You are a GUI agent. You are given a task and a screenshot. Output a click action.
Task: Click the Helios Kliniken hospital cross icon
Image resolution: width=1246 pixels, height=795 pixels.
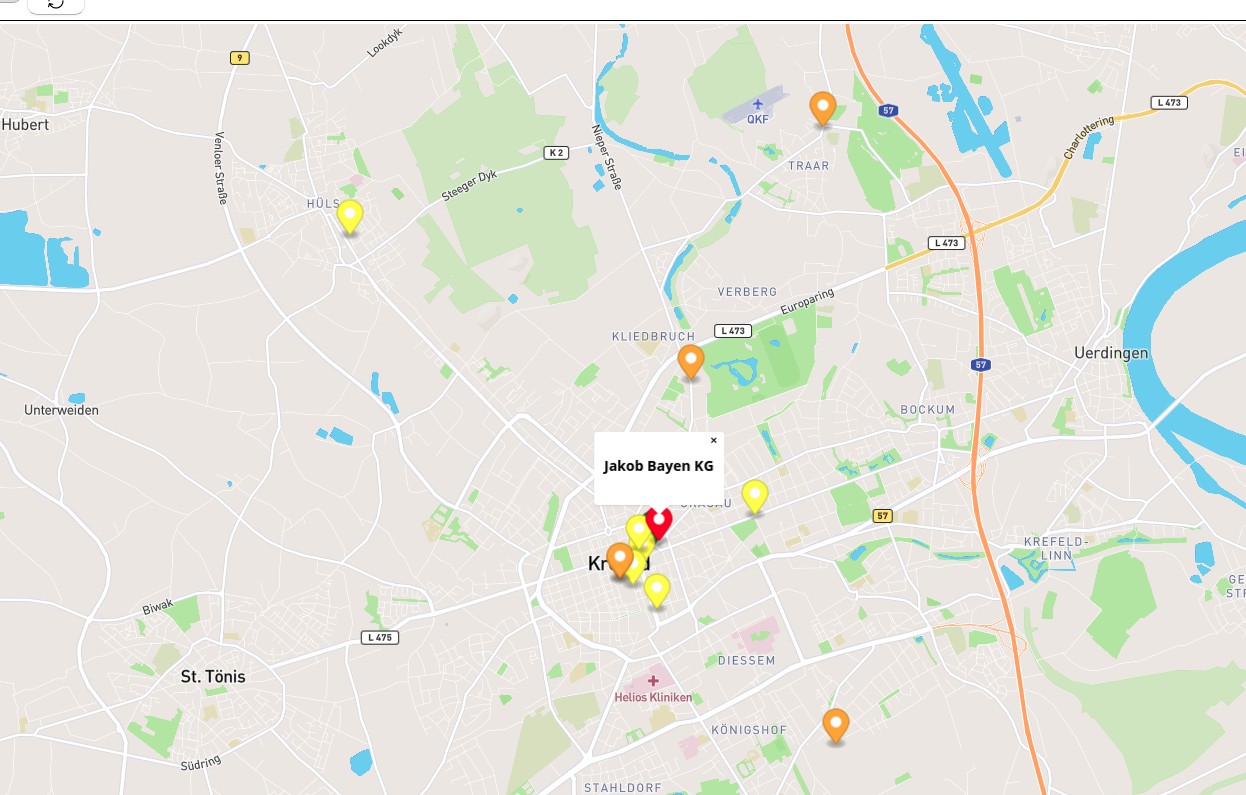[653, 680]
